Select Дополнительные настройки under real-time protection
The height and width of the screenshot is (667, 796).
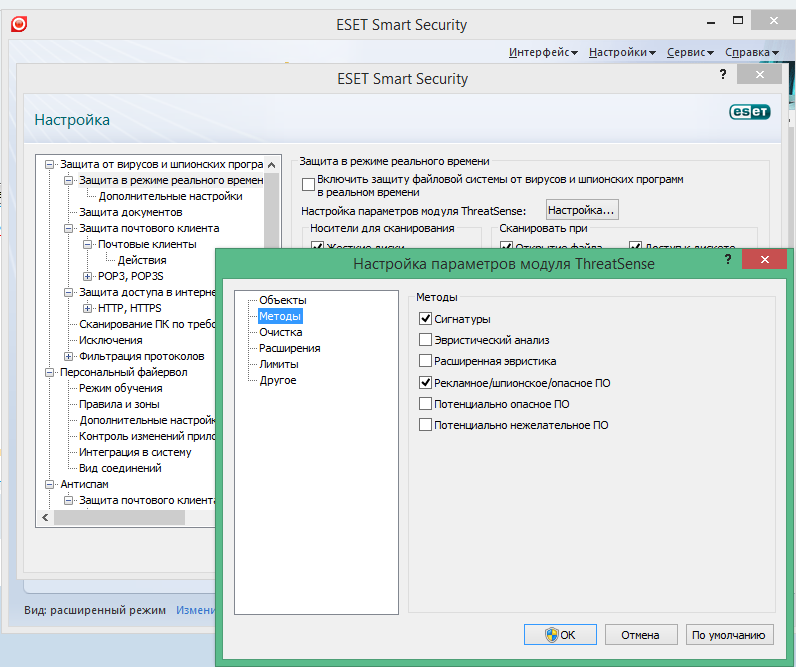[x=171, y=196]
